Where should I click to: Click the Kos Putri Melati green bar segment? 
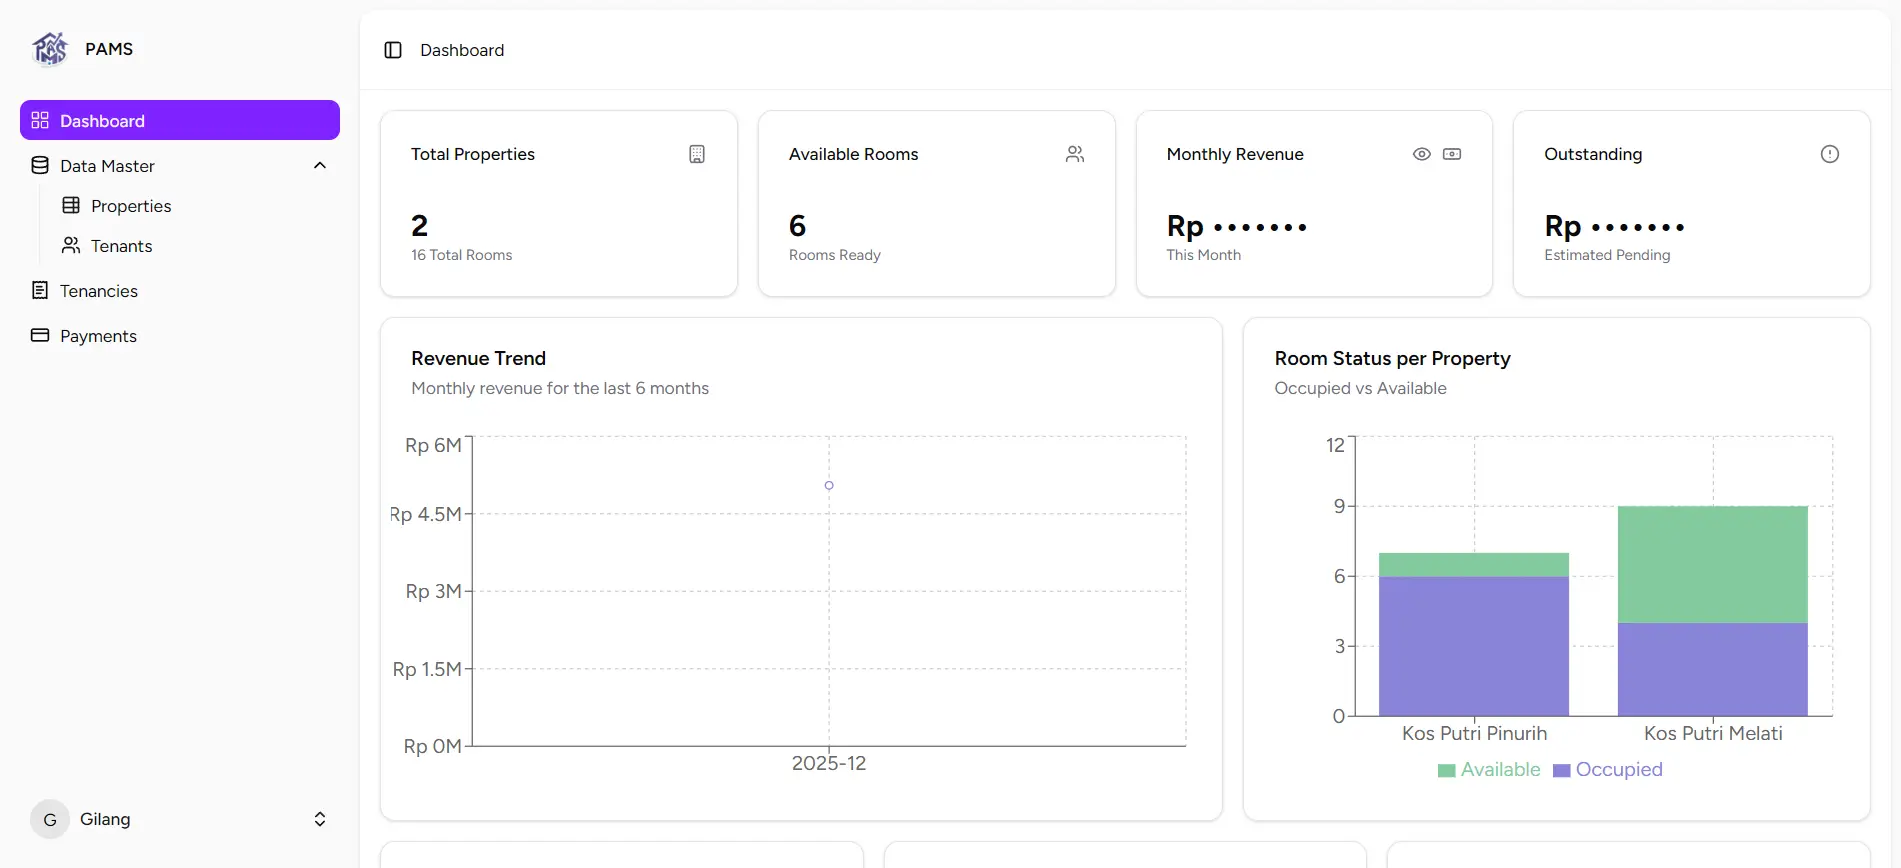point(1712,564)
